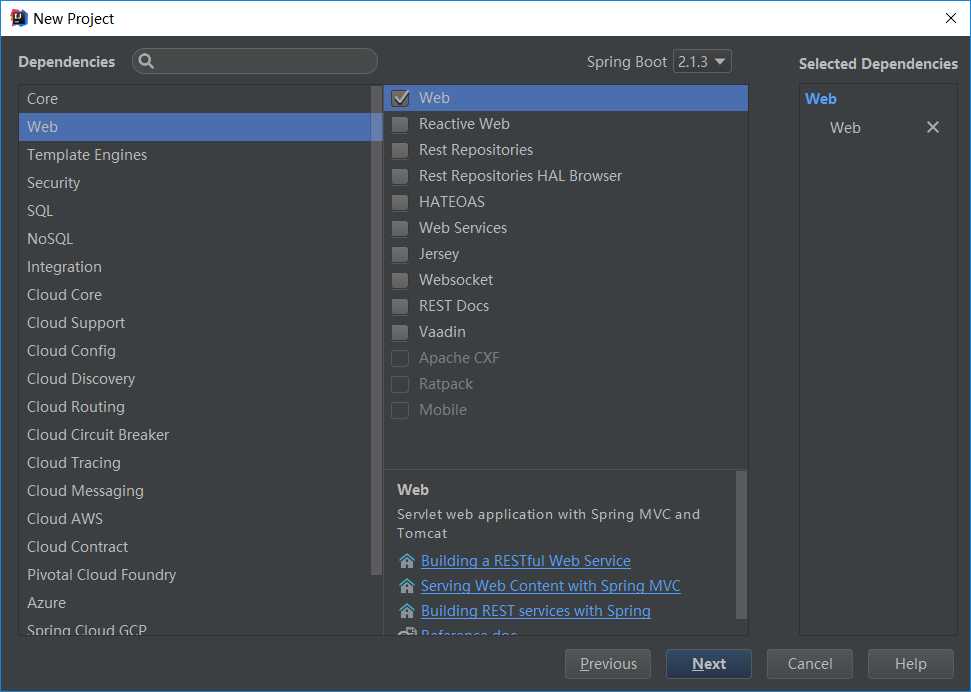This screenshot has height=692, width=971.
Task: Click the Next button
Action: (x=708, y=664)
